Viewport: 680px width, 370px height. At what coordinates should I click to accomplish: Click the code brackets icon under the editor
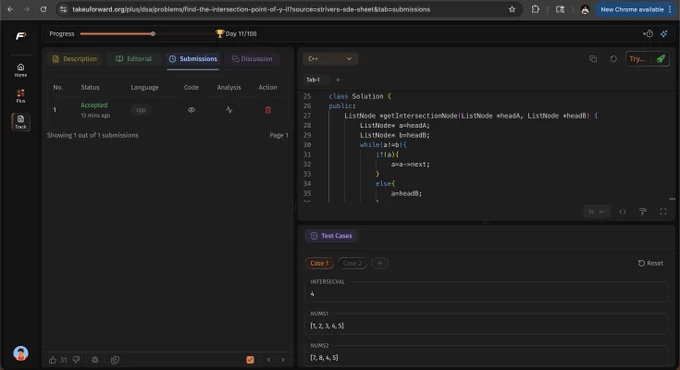click(x=622, y=211)
